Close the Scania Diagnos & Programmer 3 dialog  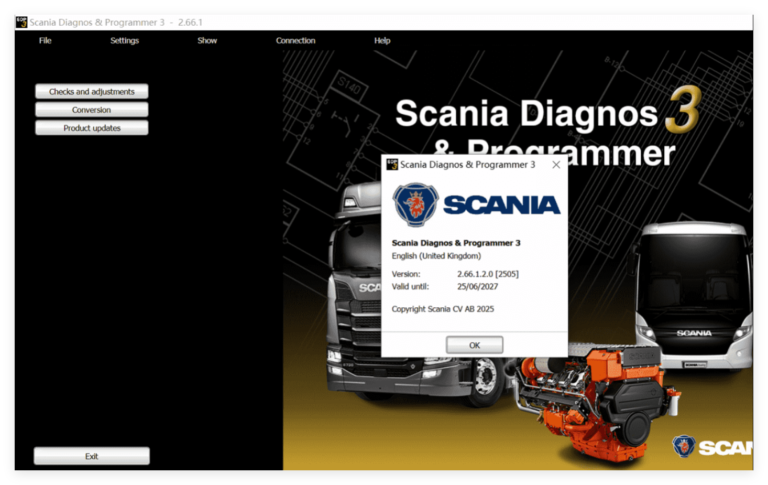(556, 165)
